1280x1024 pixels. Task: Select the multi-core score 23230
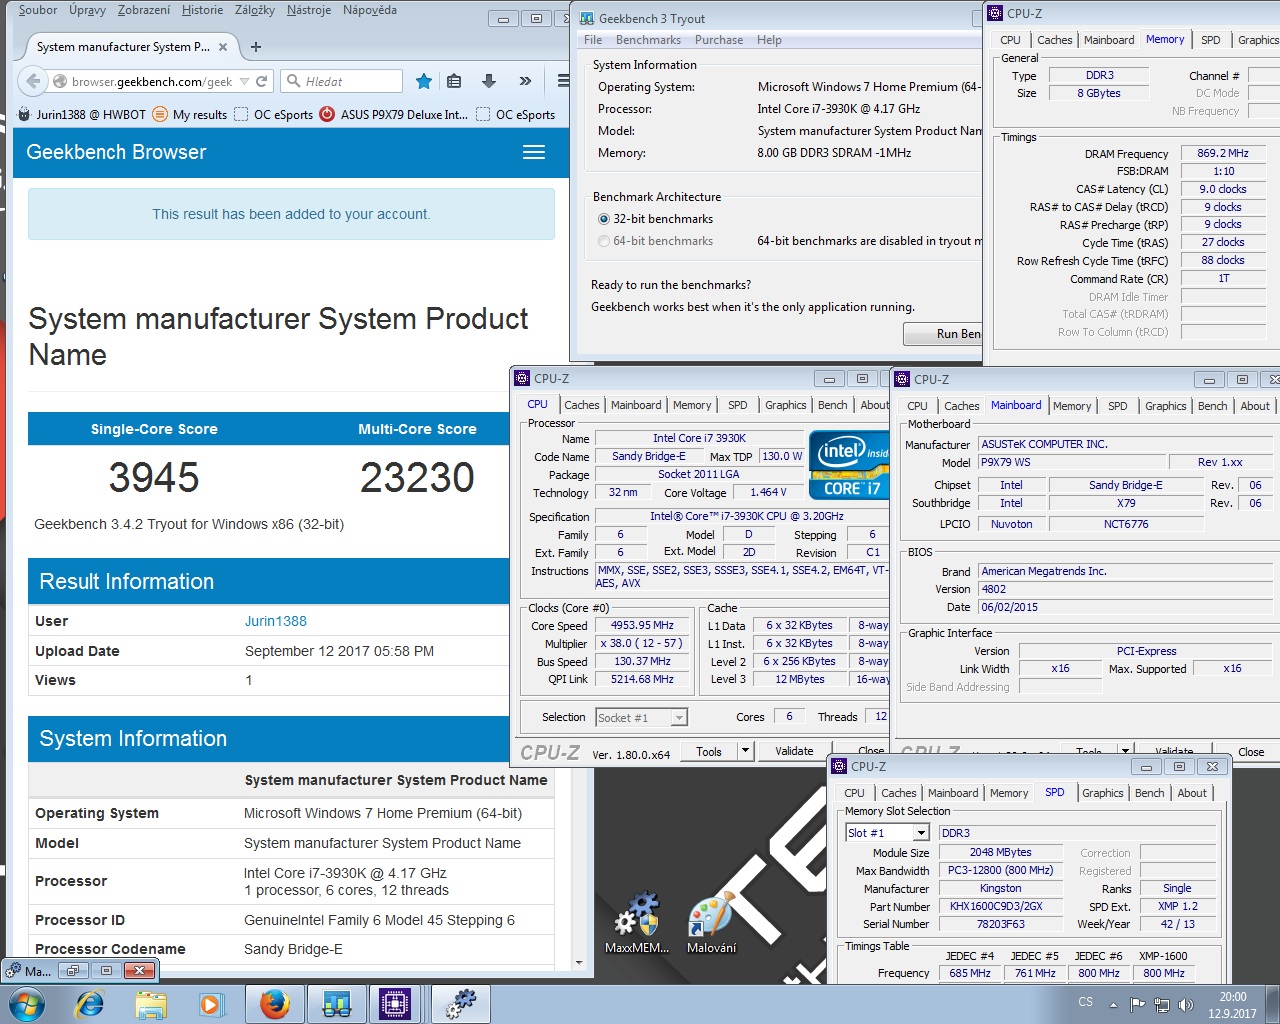(x=417, y=477)
